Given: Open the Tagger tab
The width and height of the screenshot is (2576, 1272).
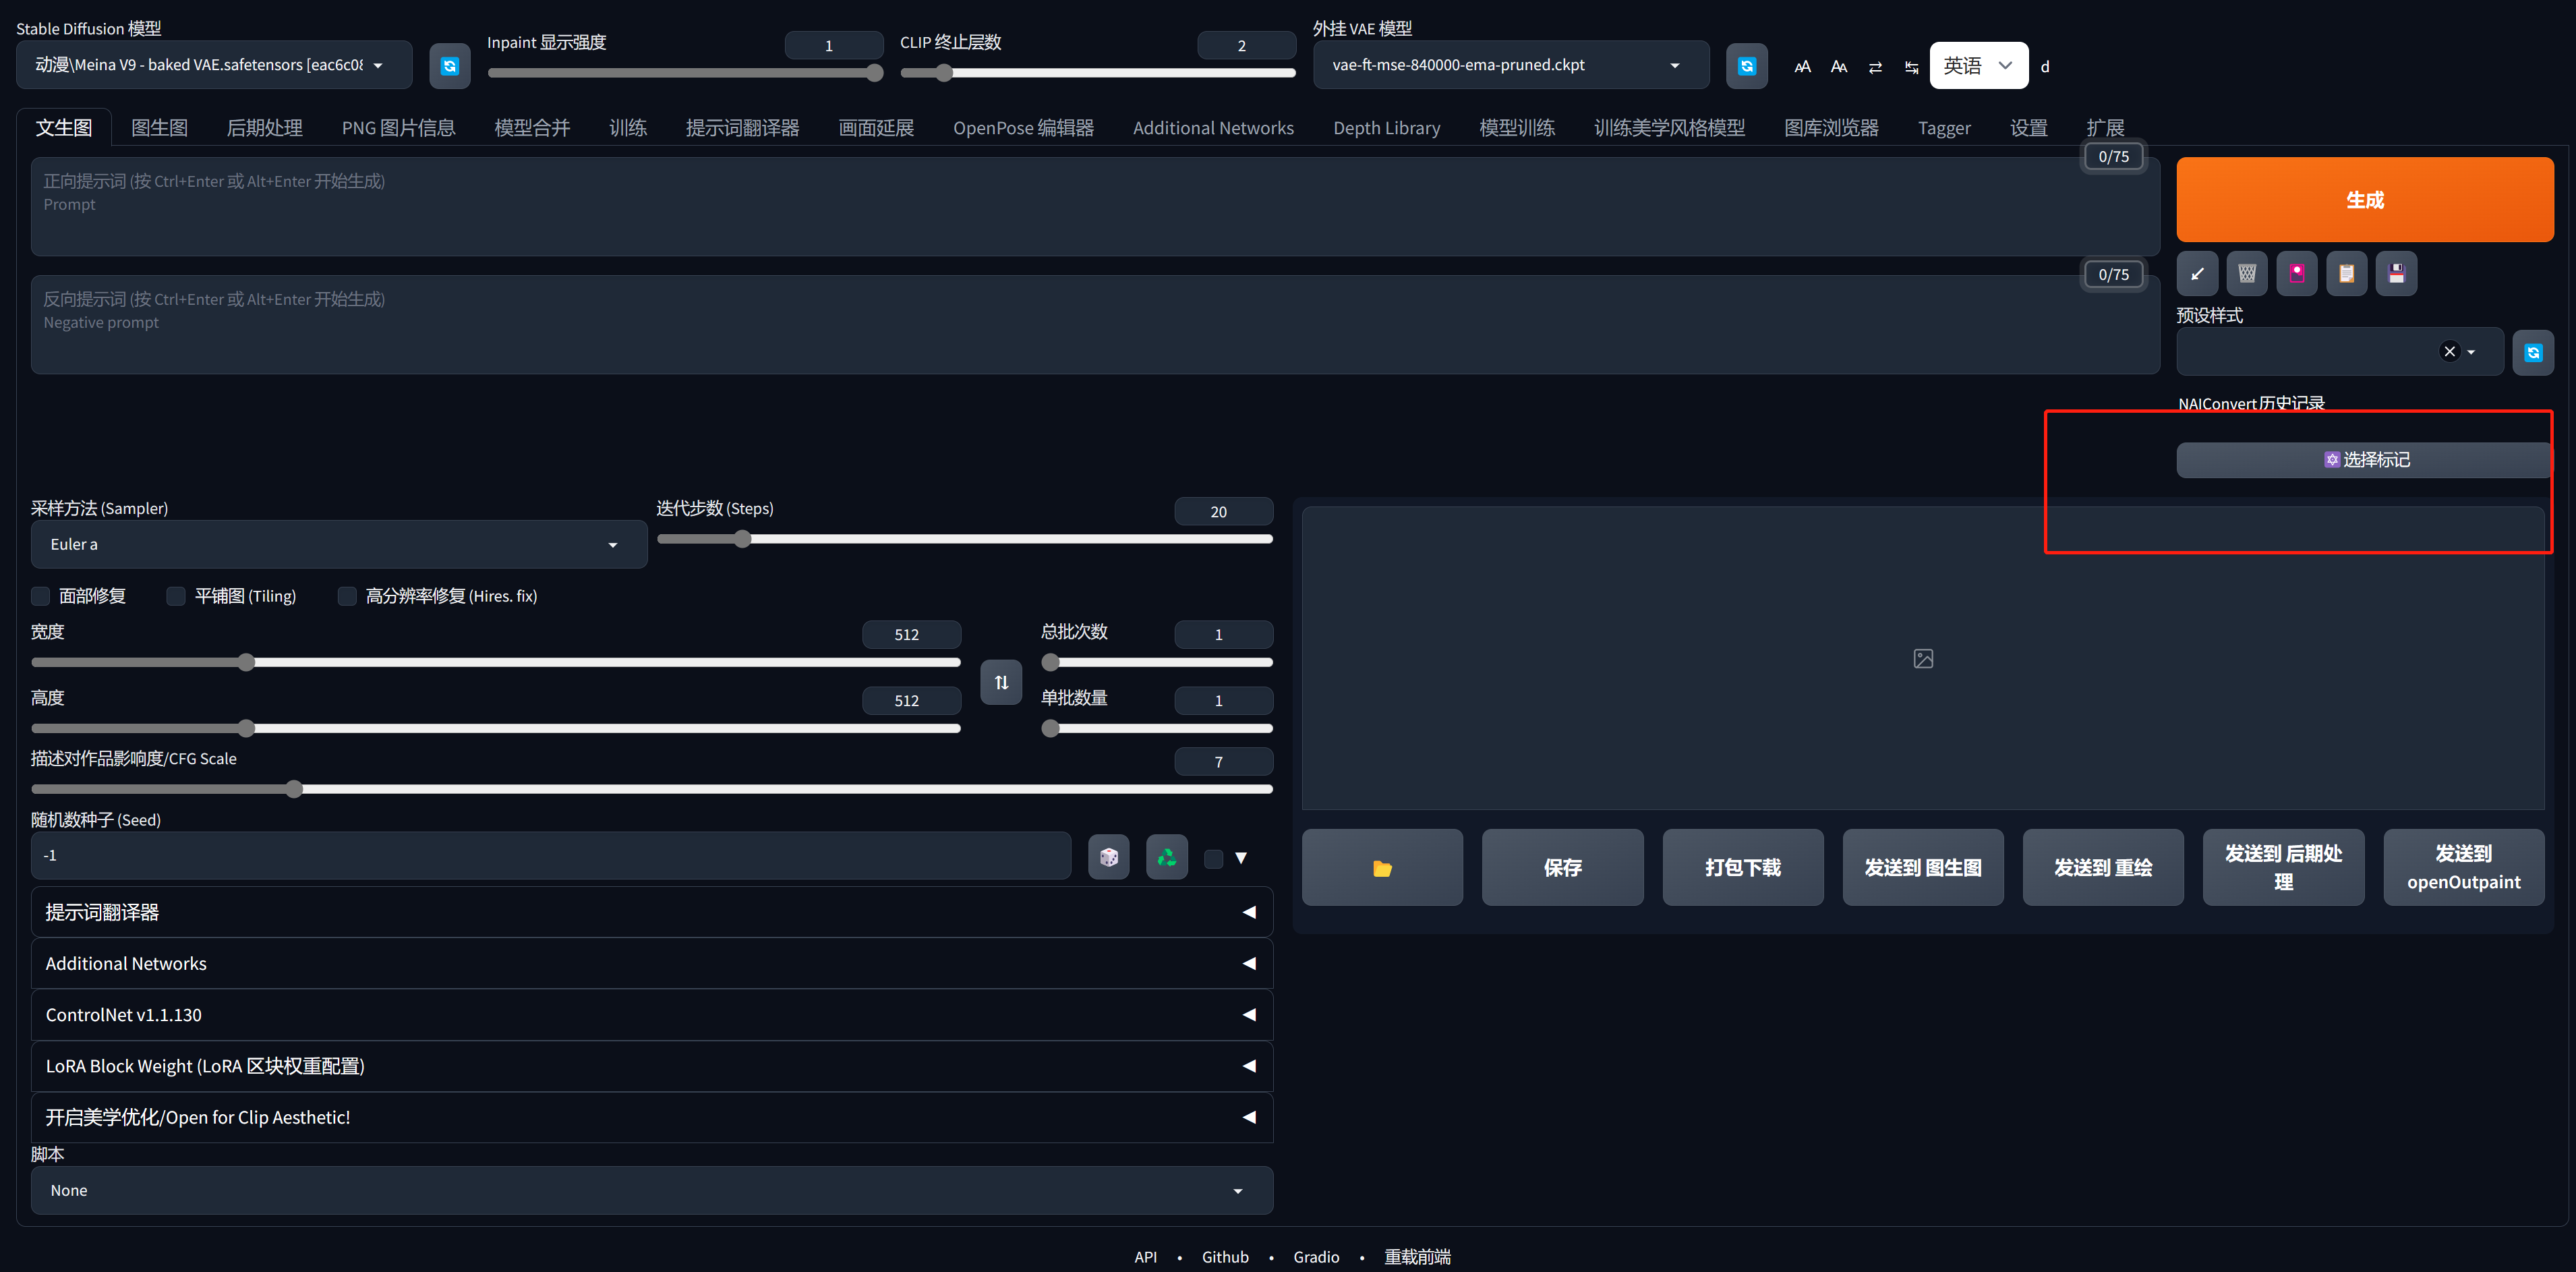Looking at the screenshot, I should [1943, 128].
